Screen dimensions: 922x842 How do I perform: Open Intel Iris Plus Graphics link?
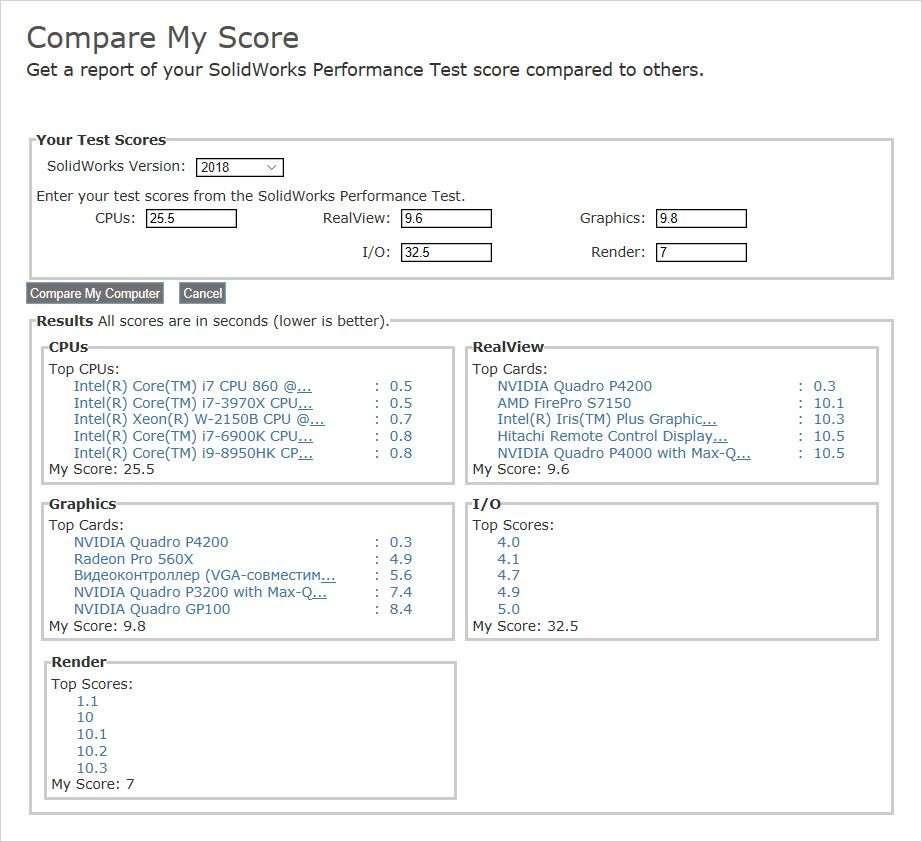point(607,419)
